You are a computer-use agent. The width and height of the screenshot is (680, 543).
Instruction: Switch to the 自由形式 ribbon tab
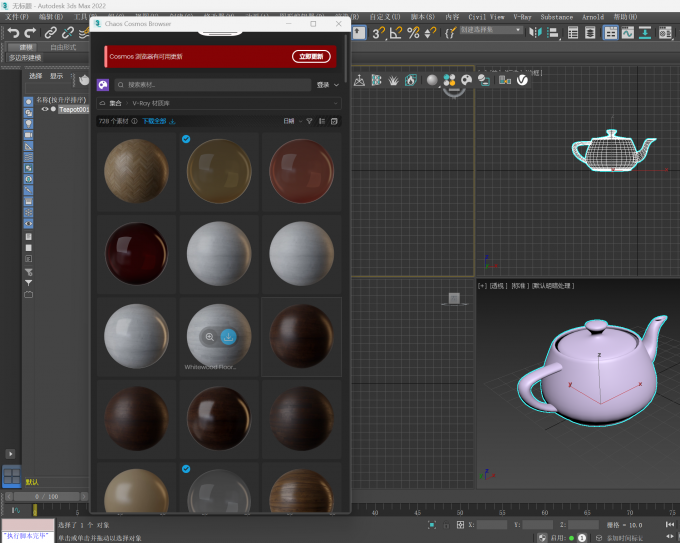(x=63, y=47)
